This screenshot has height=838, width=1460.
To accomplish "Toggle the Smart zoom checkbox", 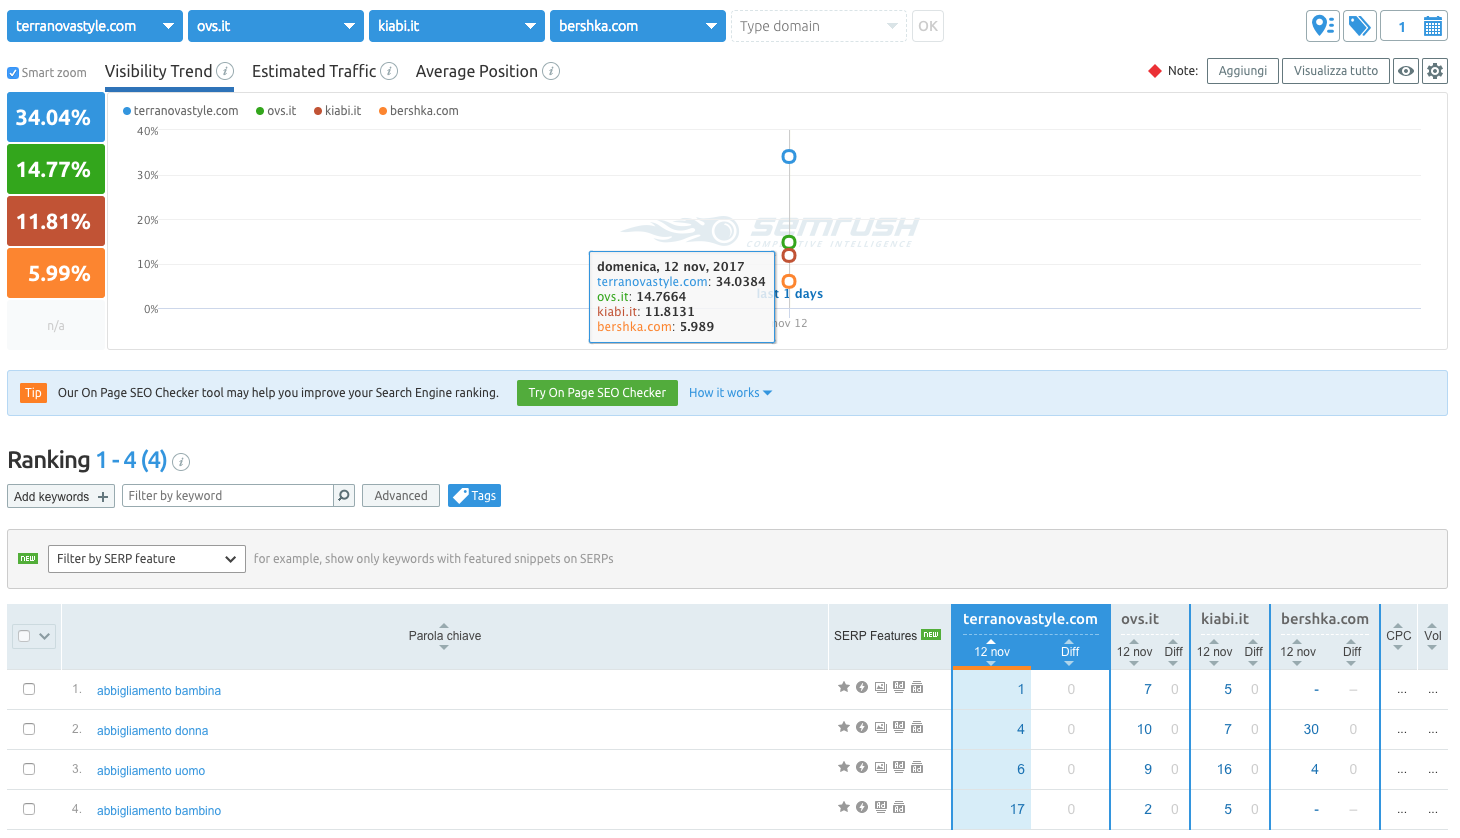I will click(13, 73).
